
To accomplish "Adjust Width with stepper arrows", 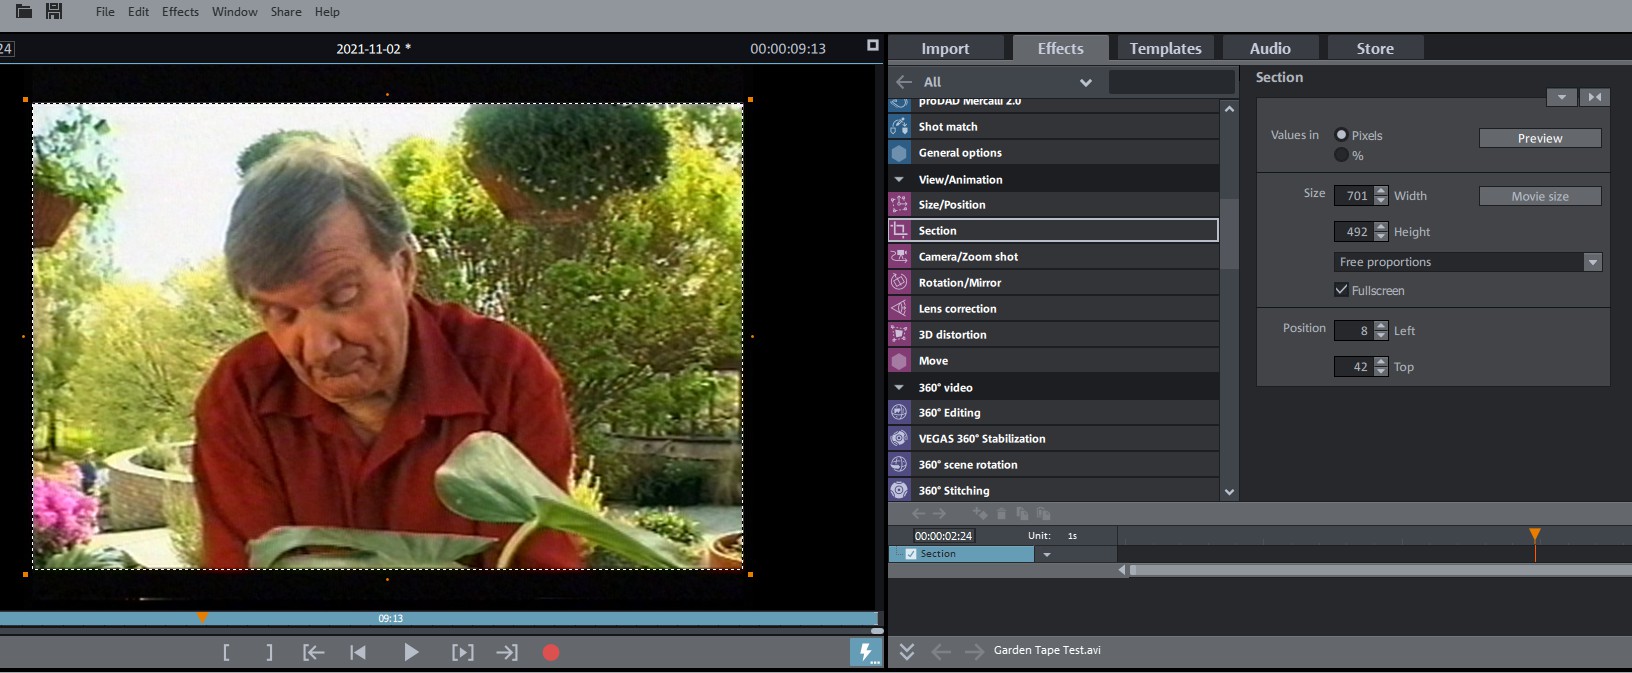I will 1381,196.
